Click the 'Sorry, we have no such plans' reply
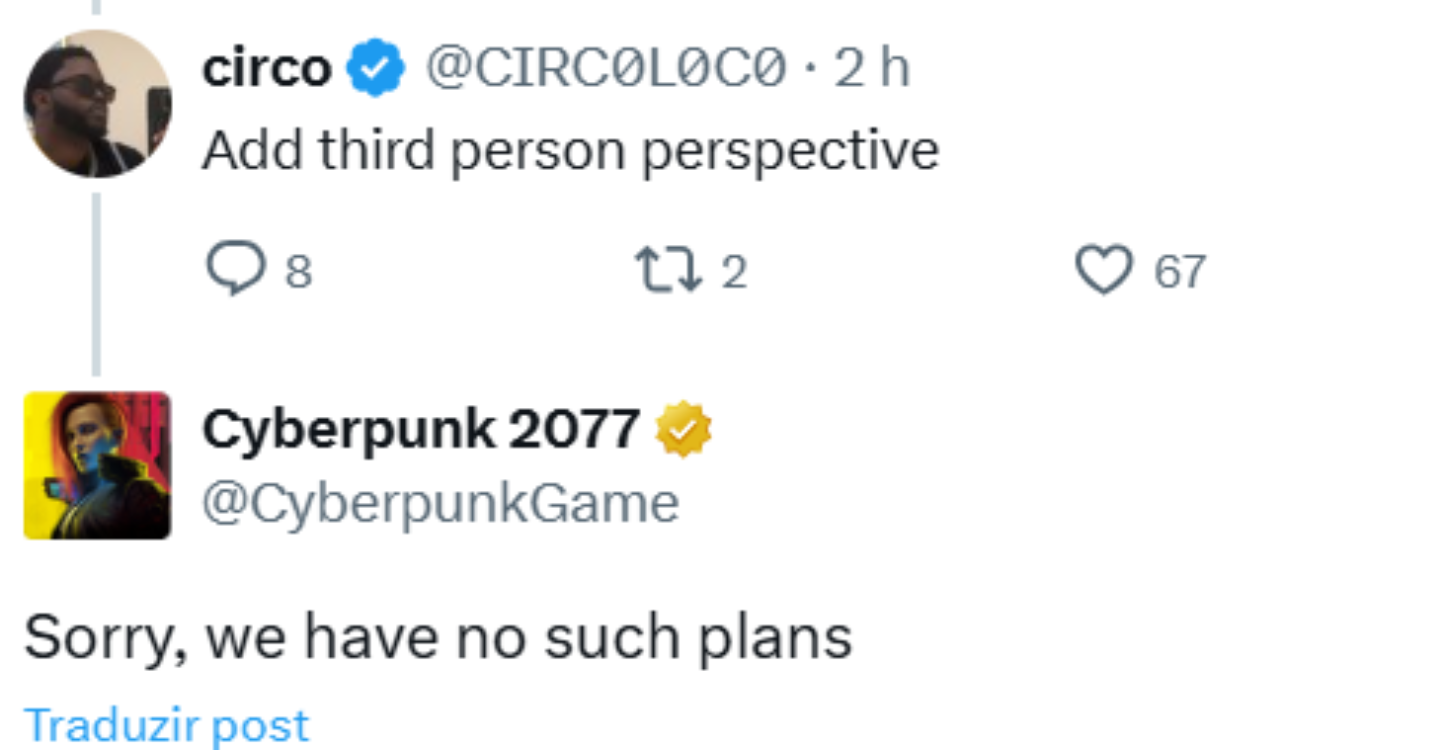This screenshot has width=1440, height=750. [438, 637]
